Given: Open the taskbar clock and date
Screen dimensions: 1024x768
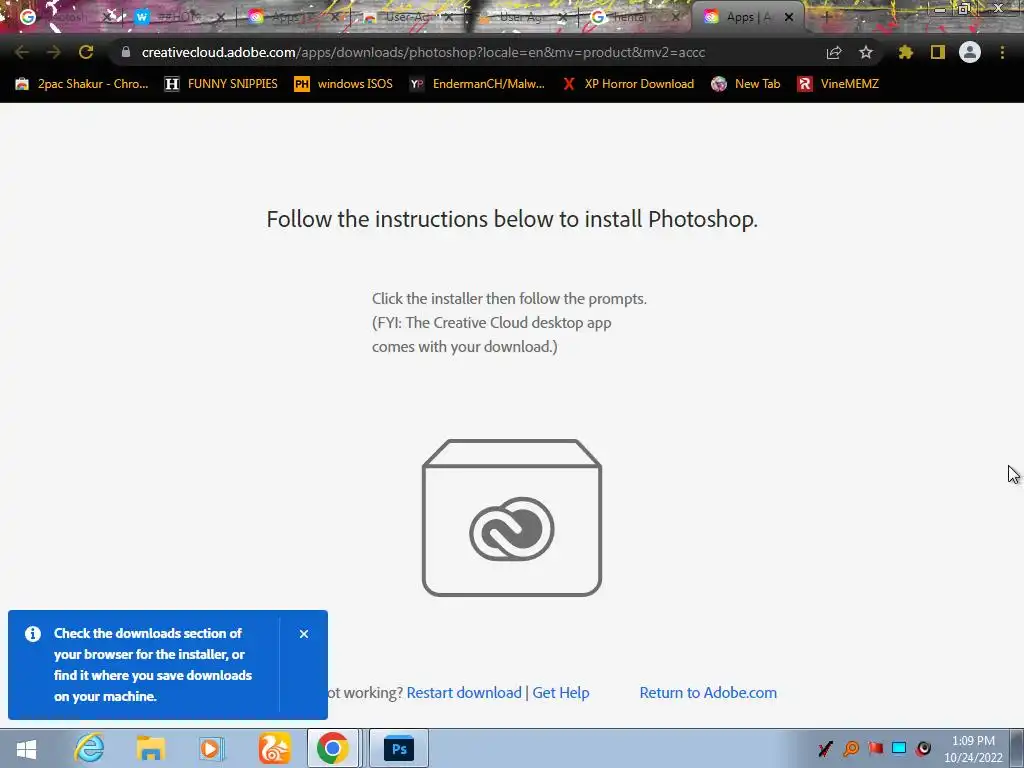Looking at the screenshot, I should click(x=973, y=749).
